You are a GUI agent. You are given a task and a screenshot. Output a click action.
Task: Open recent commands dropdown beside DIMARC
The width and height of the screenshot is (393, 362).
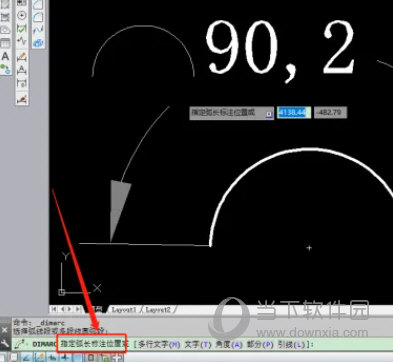[21, 344]
